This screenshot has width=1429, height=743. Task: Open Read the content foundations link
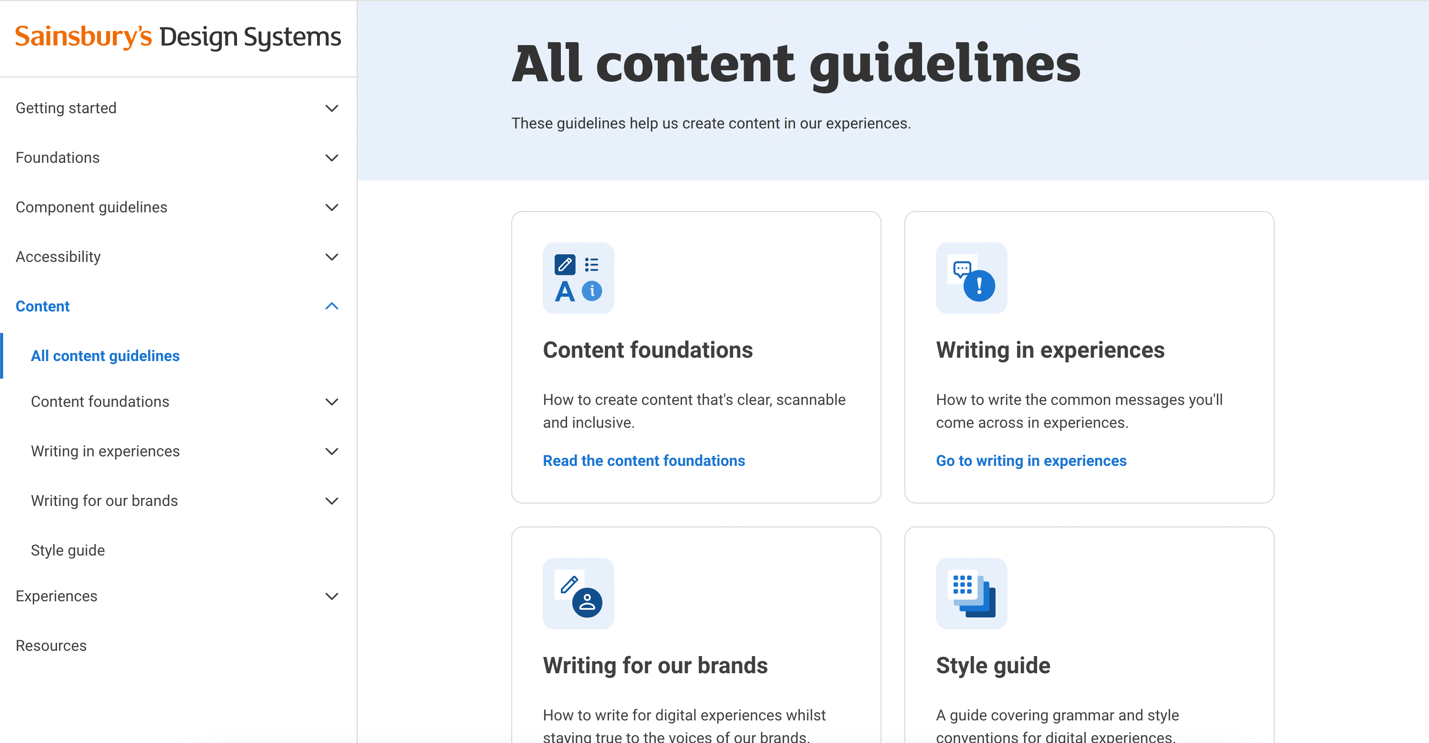644,460
